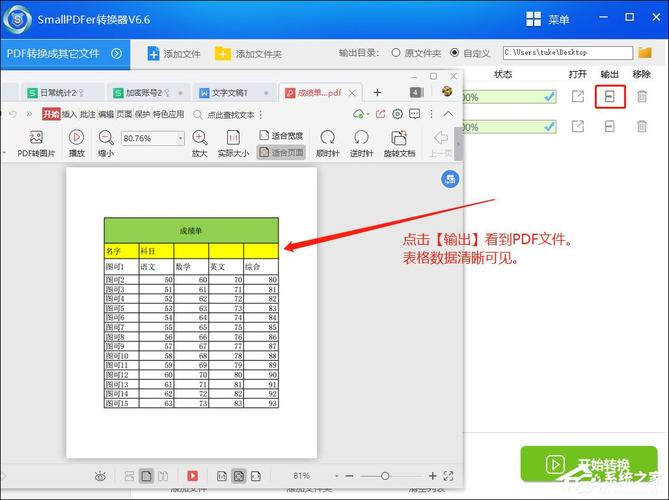Click the user avatar in WPS
This screenshot has width=669, height=500.
447,91
